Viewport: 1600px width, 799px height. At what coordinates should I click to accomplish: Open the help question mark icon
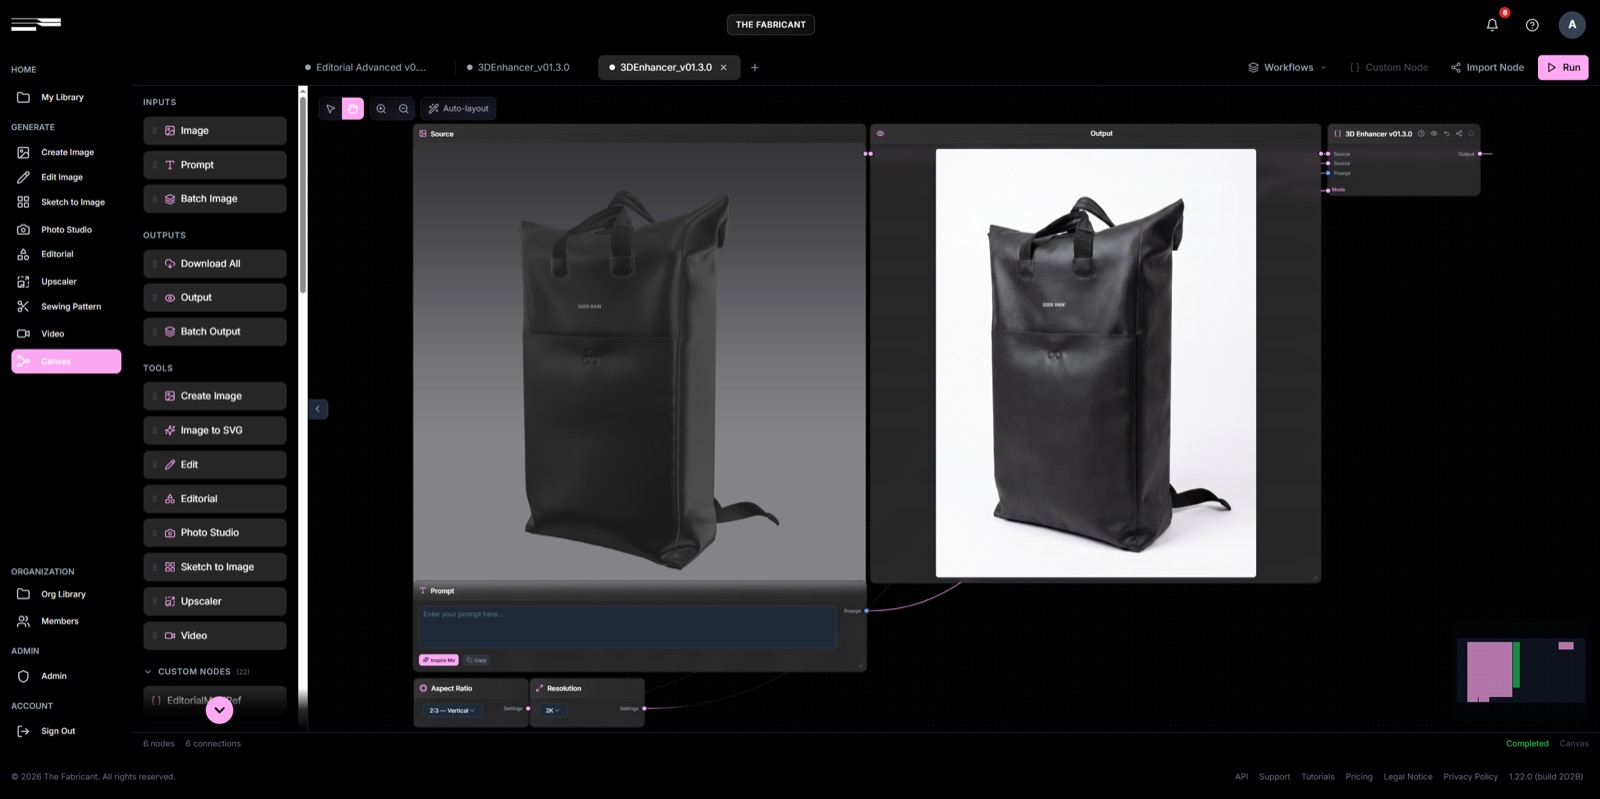click(x=1532, y=25)
